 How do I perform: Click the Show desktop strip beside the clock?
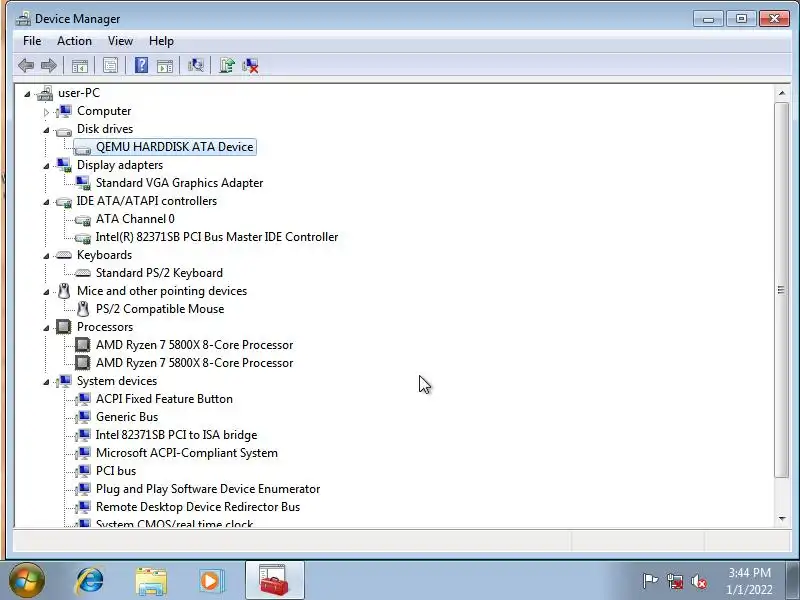[x=793, y=581]
